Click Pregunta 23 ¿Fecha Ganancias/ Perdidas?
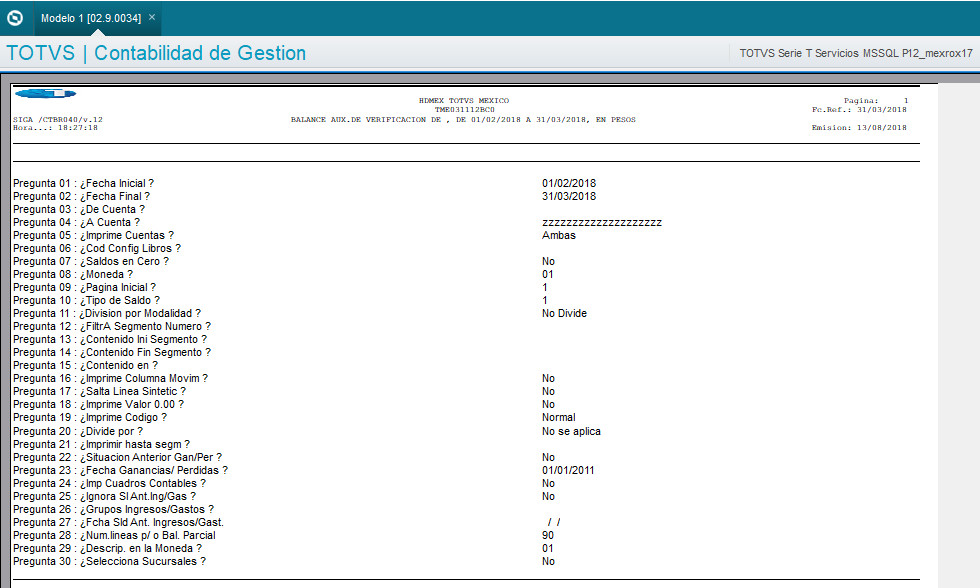Screen dimensions: 980x588 121,471
